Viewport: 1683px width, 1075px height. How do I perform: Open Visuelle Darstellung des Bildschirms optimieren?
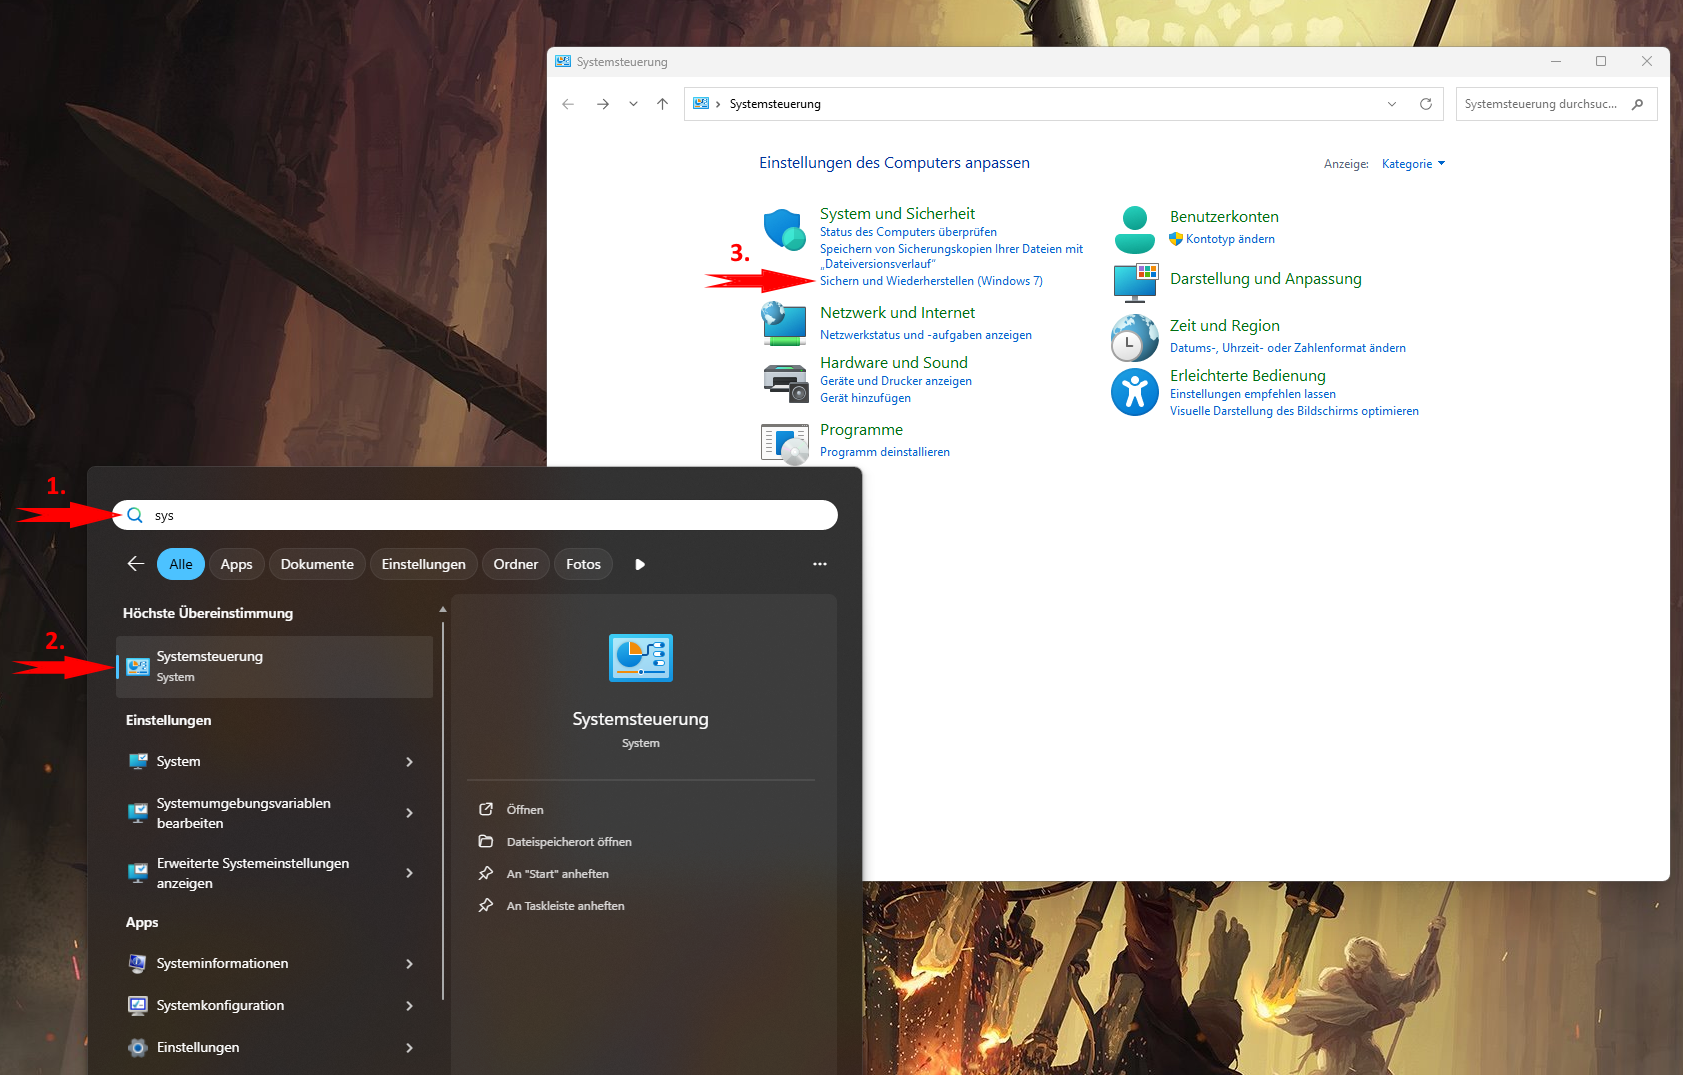pos(1294,411)
